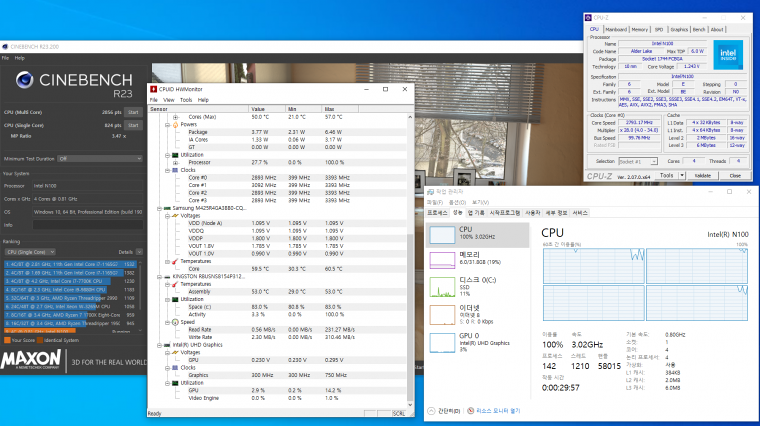
Task: Switch to Bench tab in CPU-Z
Action: 699,30
